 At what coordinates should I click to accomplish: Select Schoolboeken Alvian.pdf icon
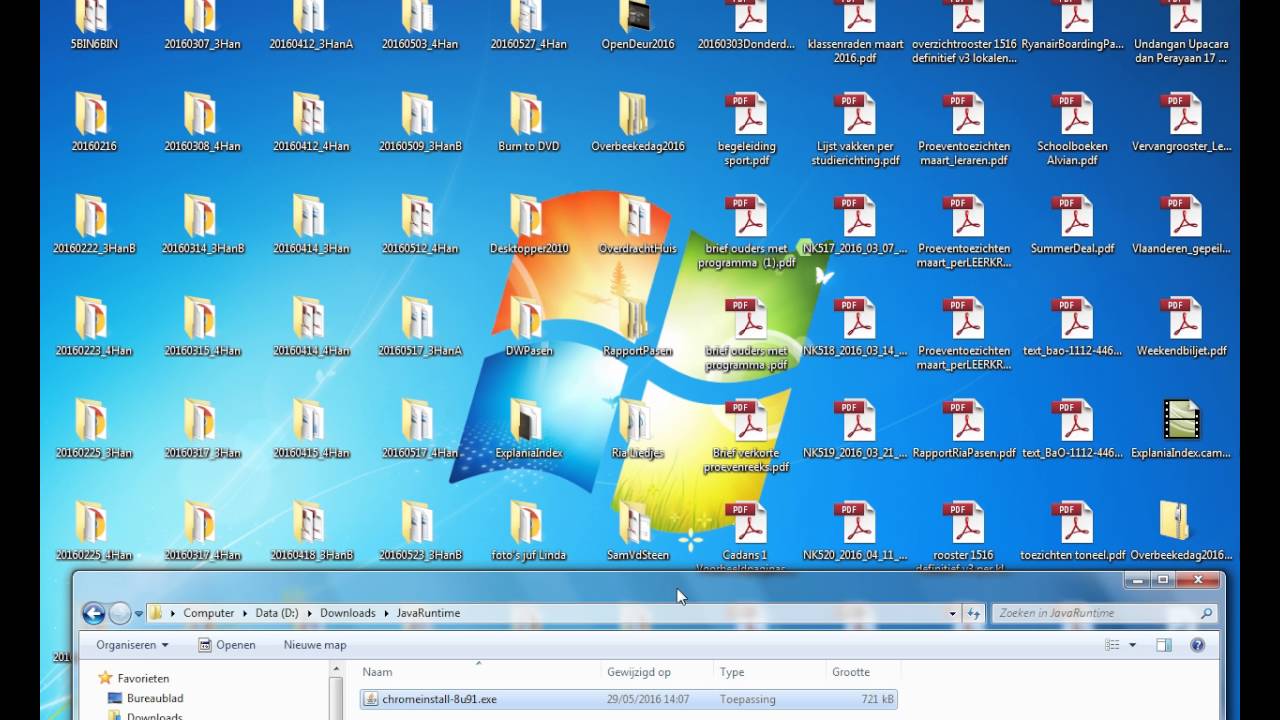point(1073,114)
